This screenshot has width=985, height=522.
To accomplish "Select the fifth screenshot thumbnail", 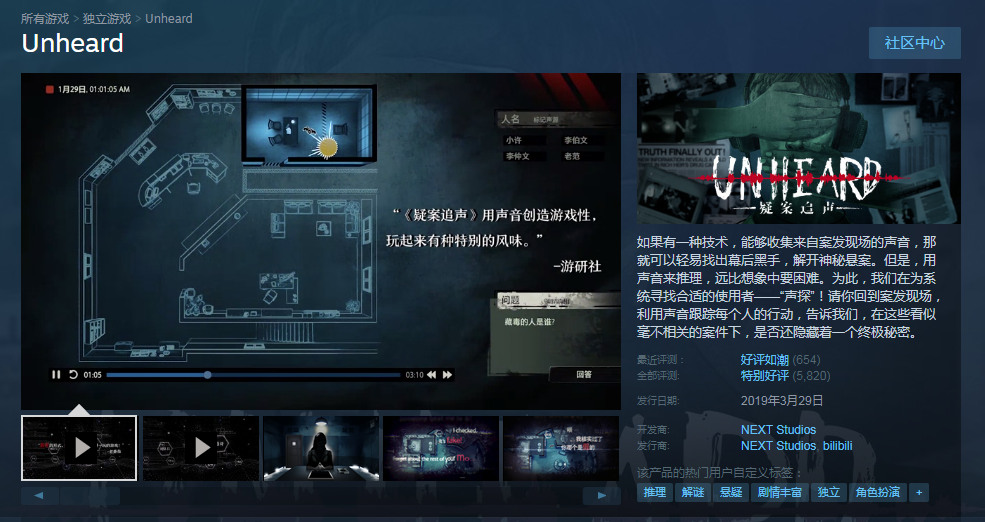I will (561, 448).
